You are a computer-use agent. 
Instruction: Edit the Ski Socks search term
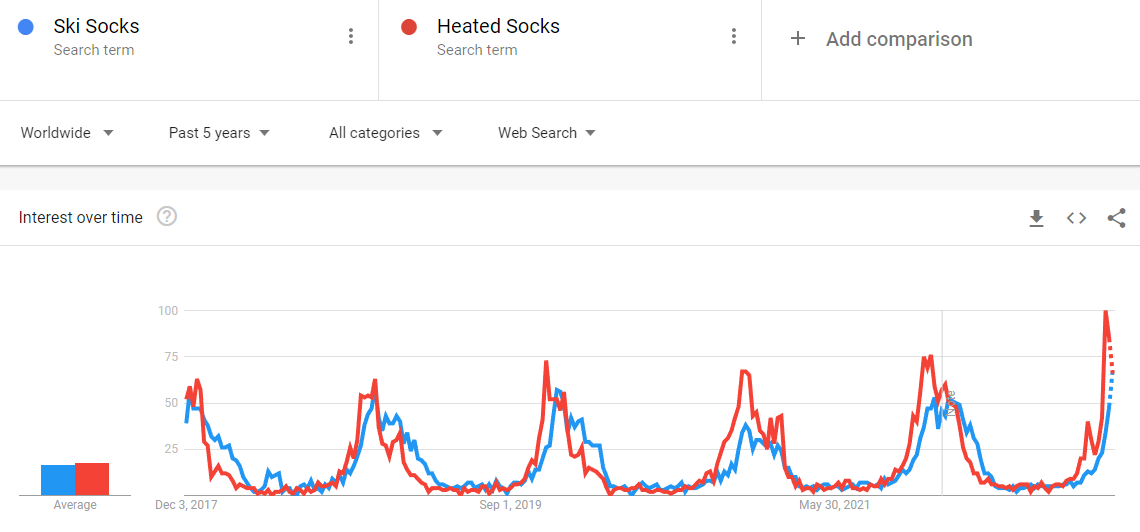click(96, 27)
